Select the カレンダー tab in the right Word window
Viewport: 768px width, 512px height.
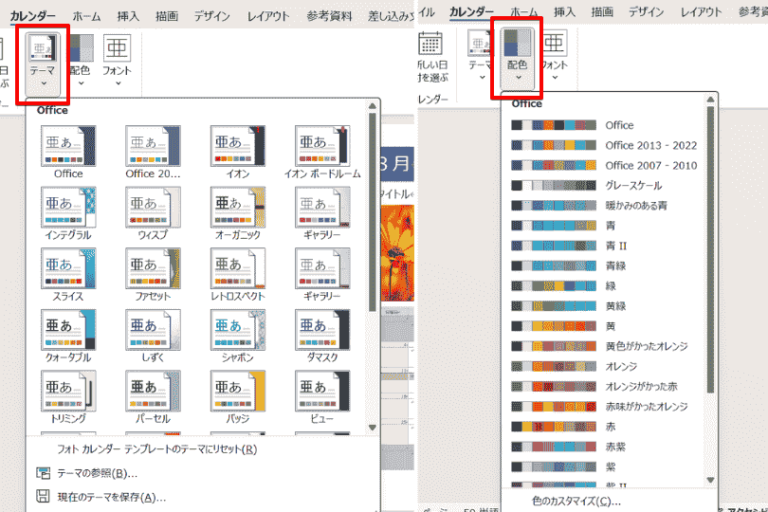pos(471,12)
